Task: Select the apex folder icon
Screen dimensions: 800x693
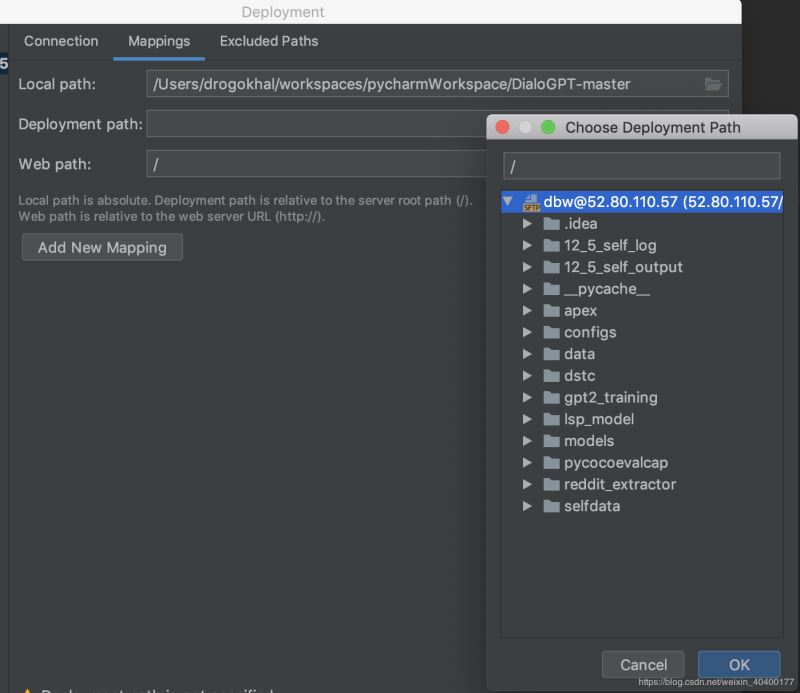Action: [x=552, y=310]
